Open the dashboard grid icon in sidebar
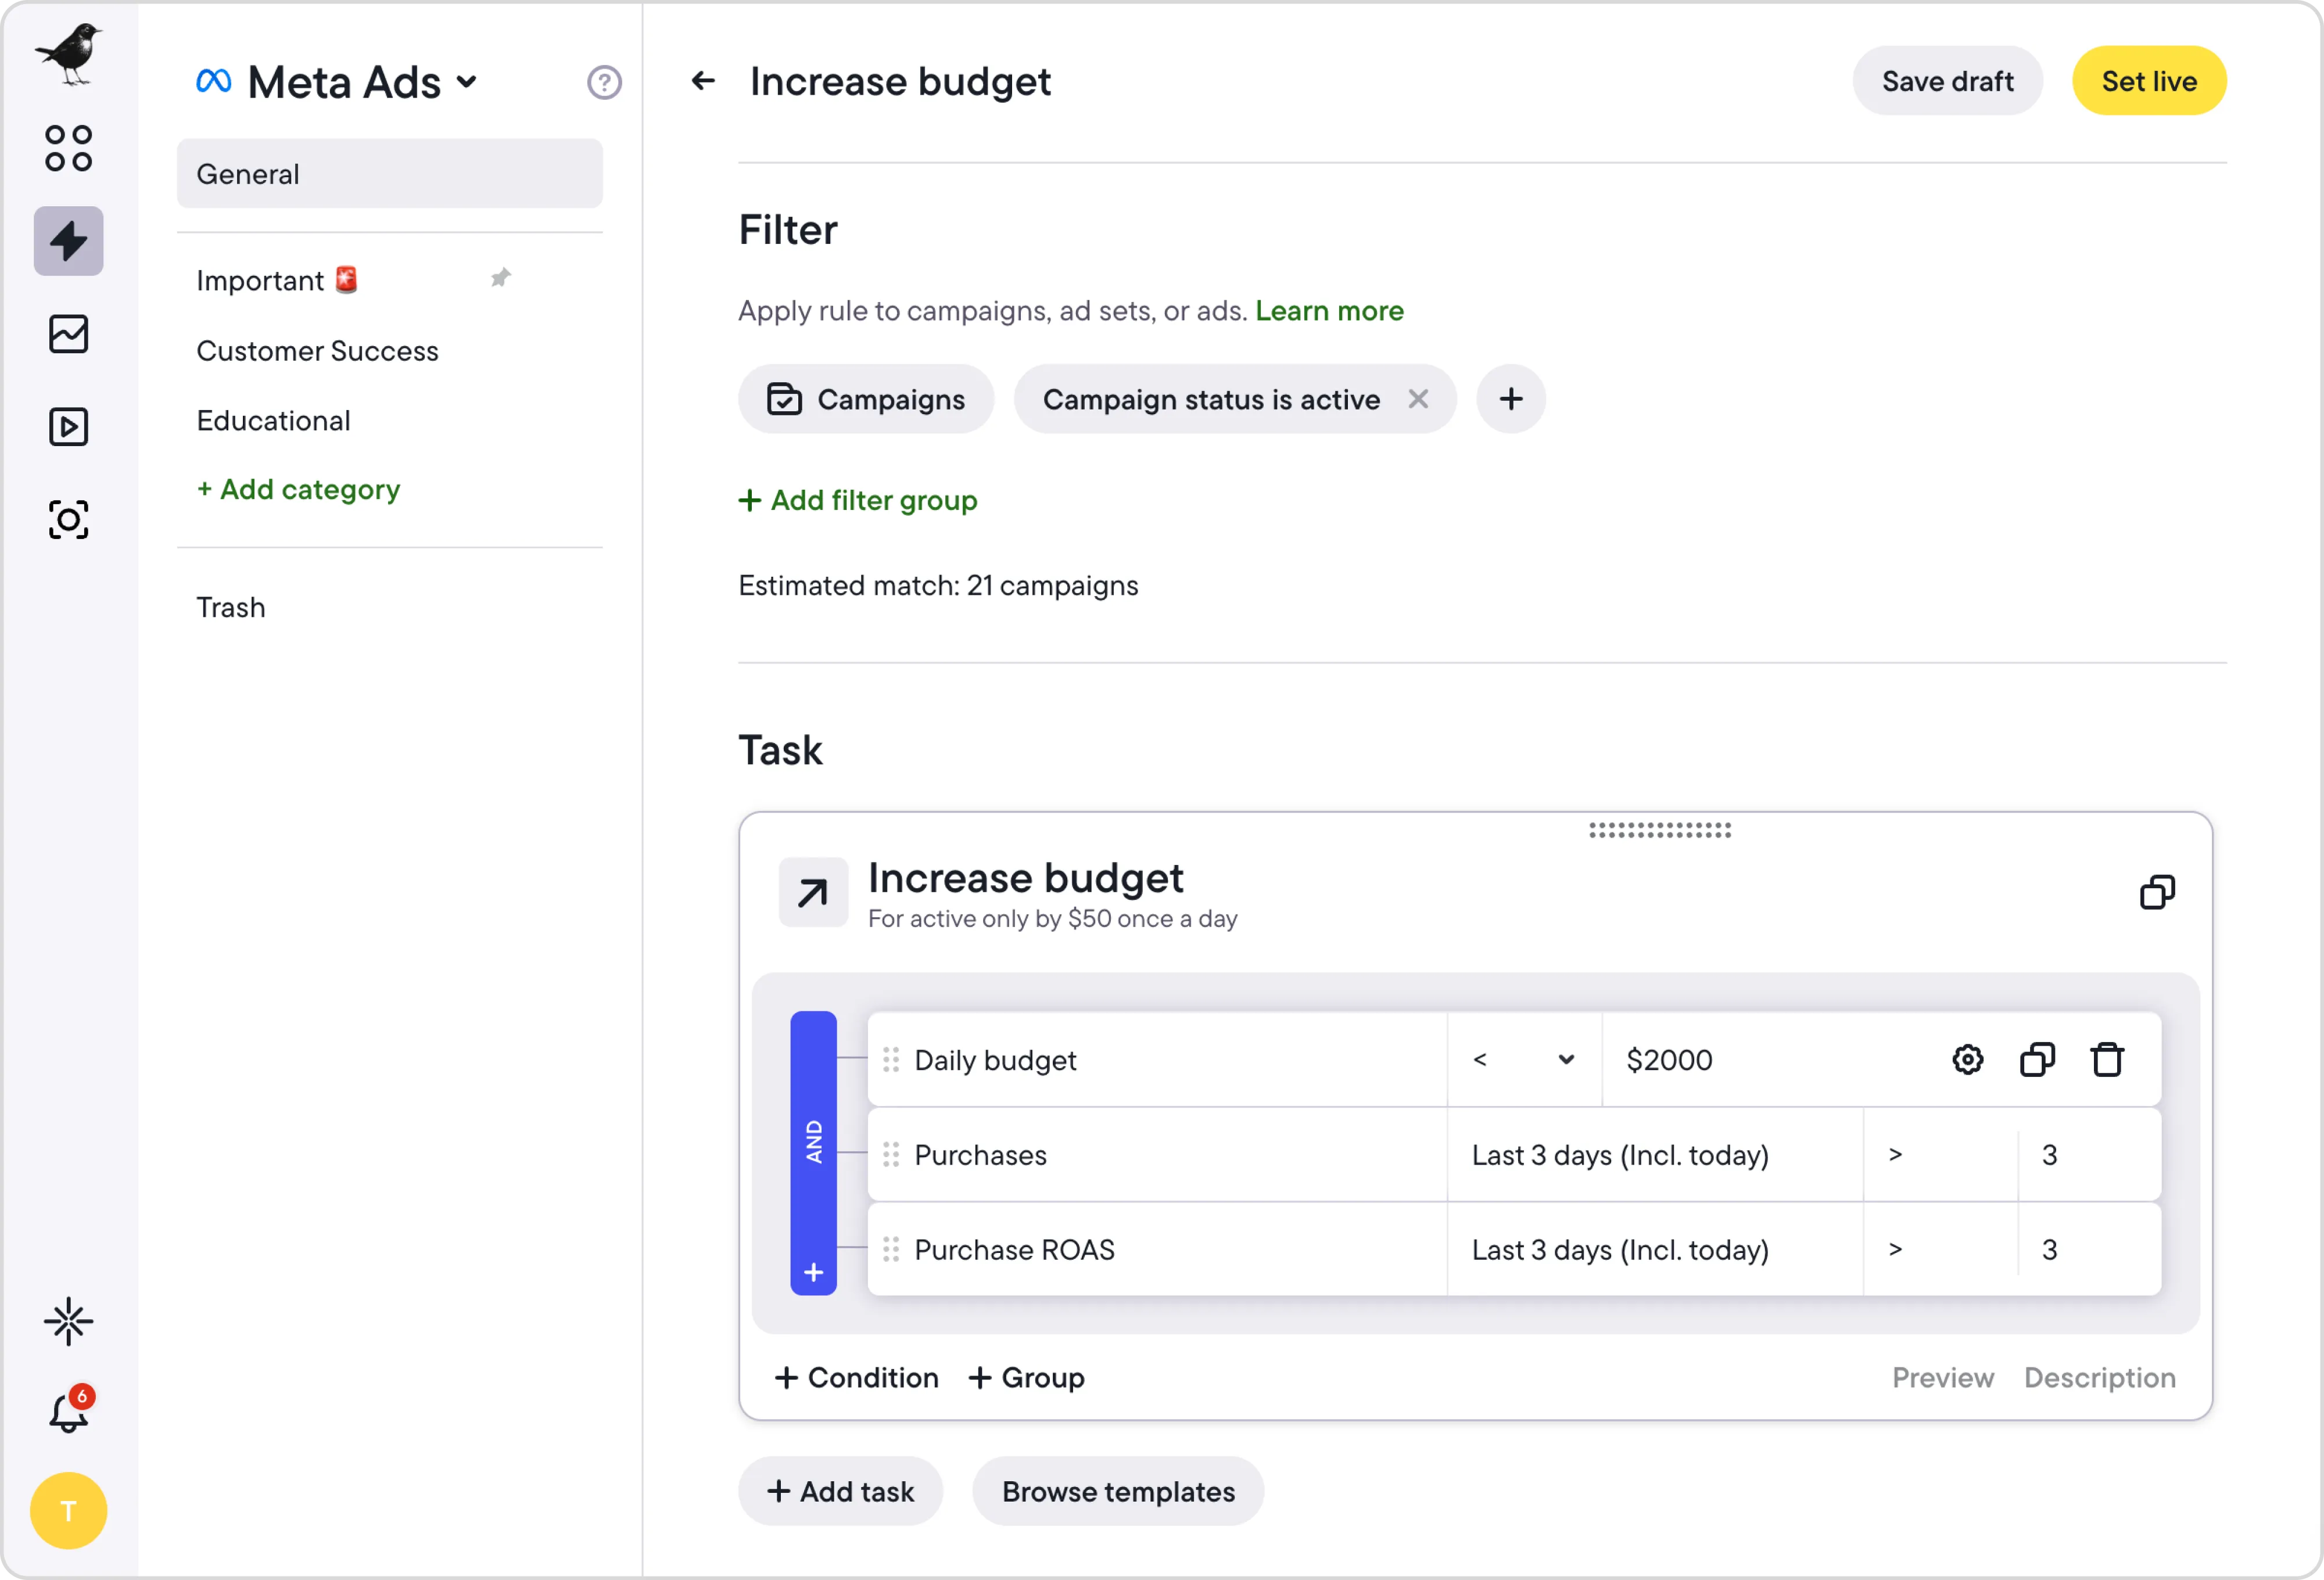 click(x=68, y=148)
